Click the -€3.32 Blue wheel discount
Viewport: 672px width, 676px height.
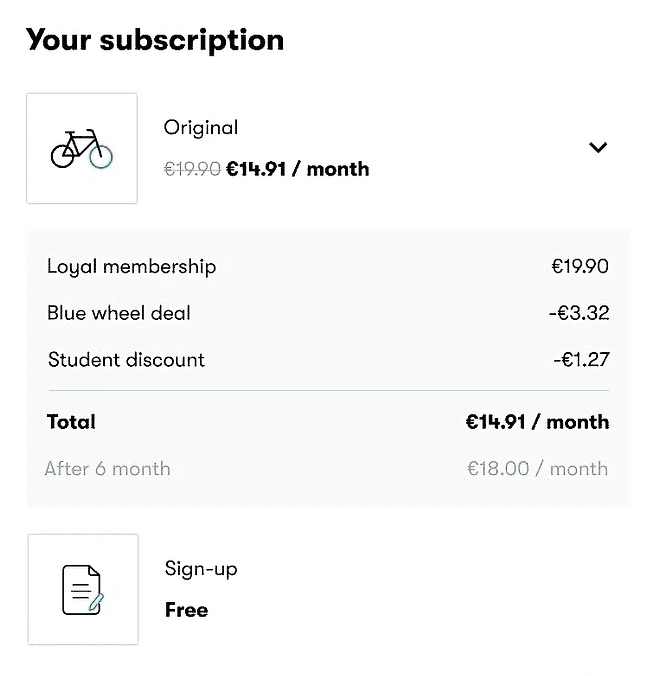pyautogui.click(x=579, y=313)
